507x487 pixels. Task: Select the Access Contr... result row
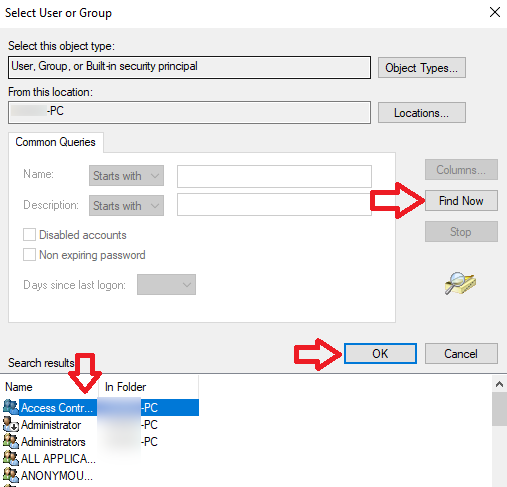(101, 407)
